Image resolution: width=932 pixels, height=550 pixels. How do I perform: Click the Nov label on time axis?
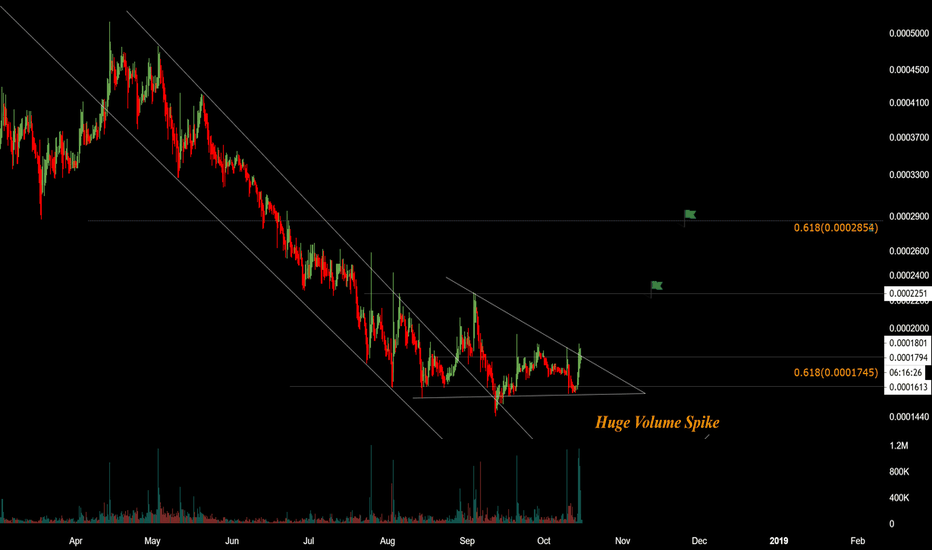[622, 541]
